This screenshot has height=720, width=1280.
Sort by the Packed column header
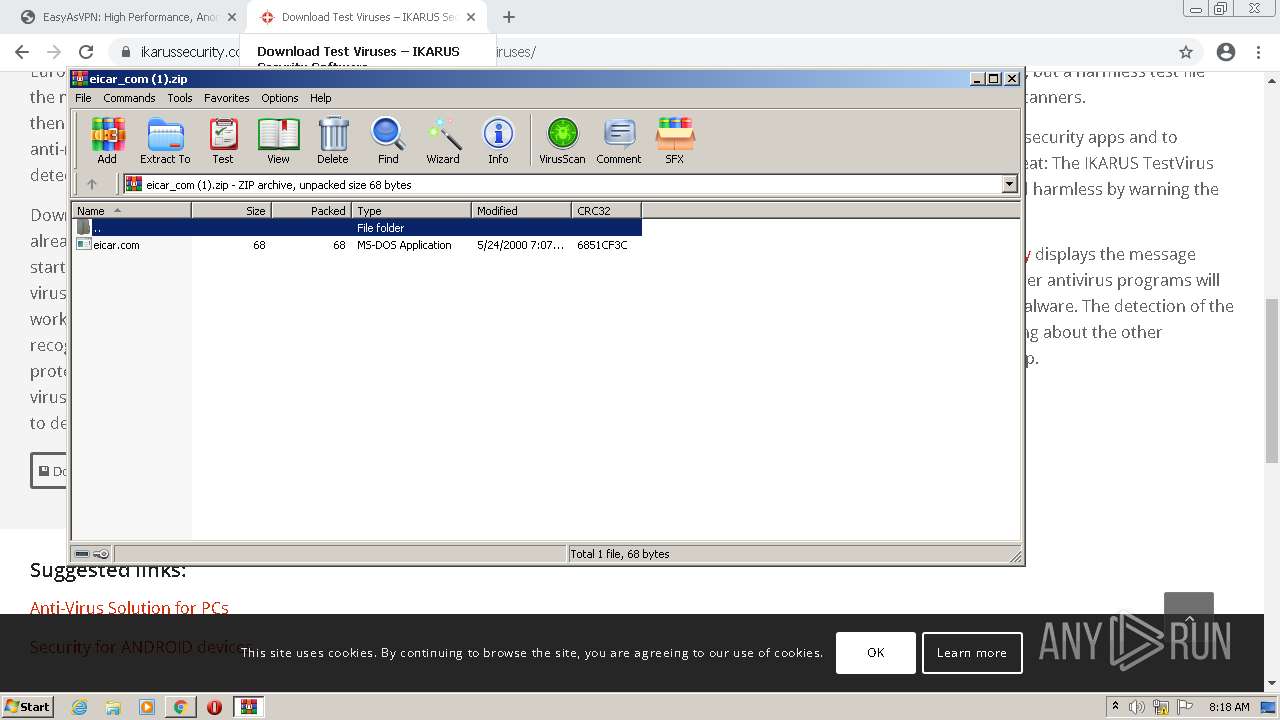[311, 210]
